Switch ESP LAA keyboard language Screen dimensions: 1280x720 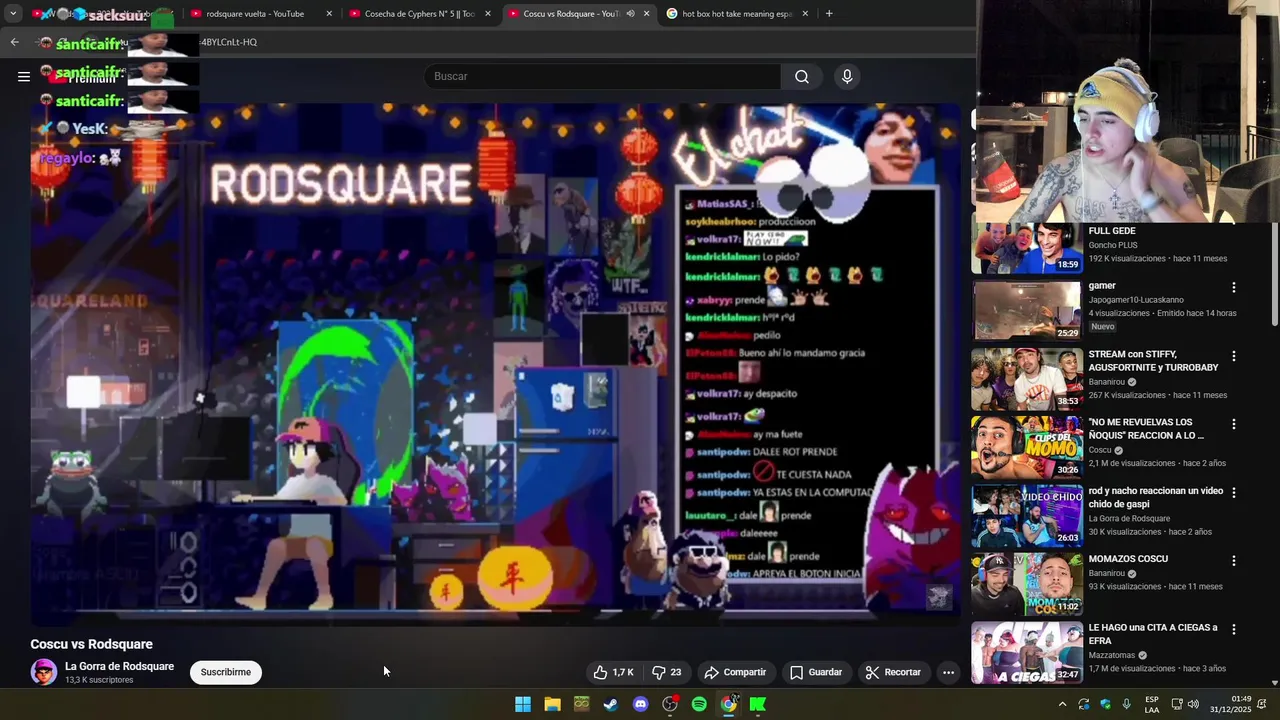click(1152, 704)
